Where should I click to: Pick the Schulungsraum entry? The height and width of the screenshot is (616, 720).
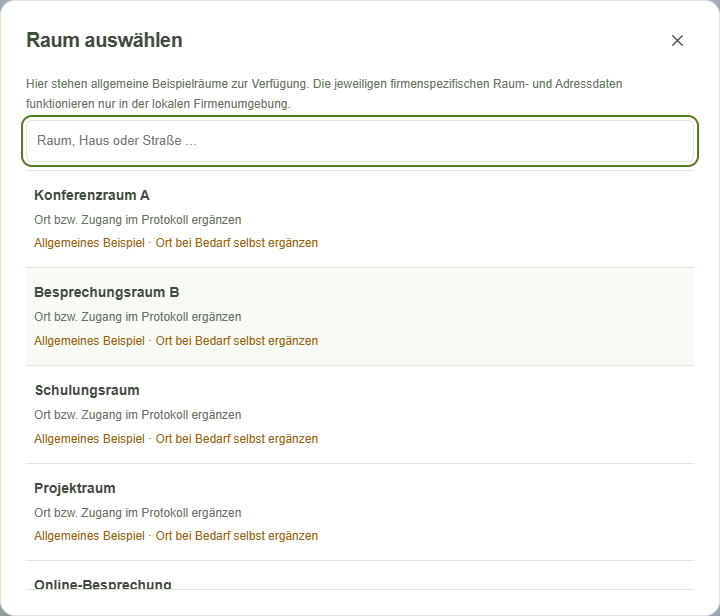360,414
